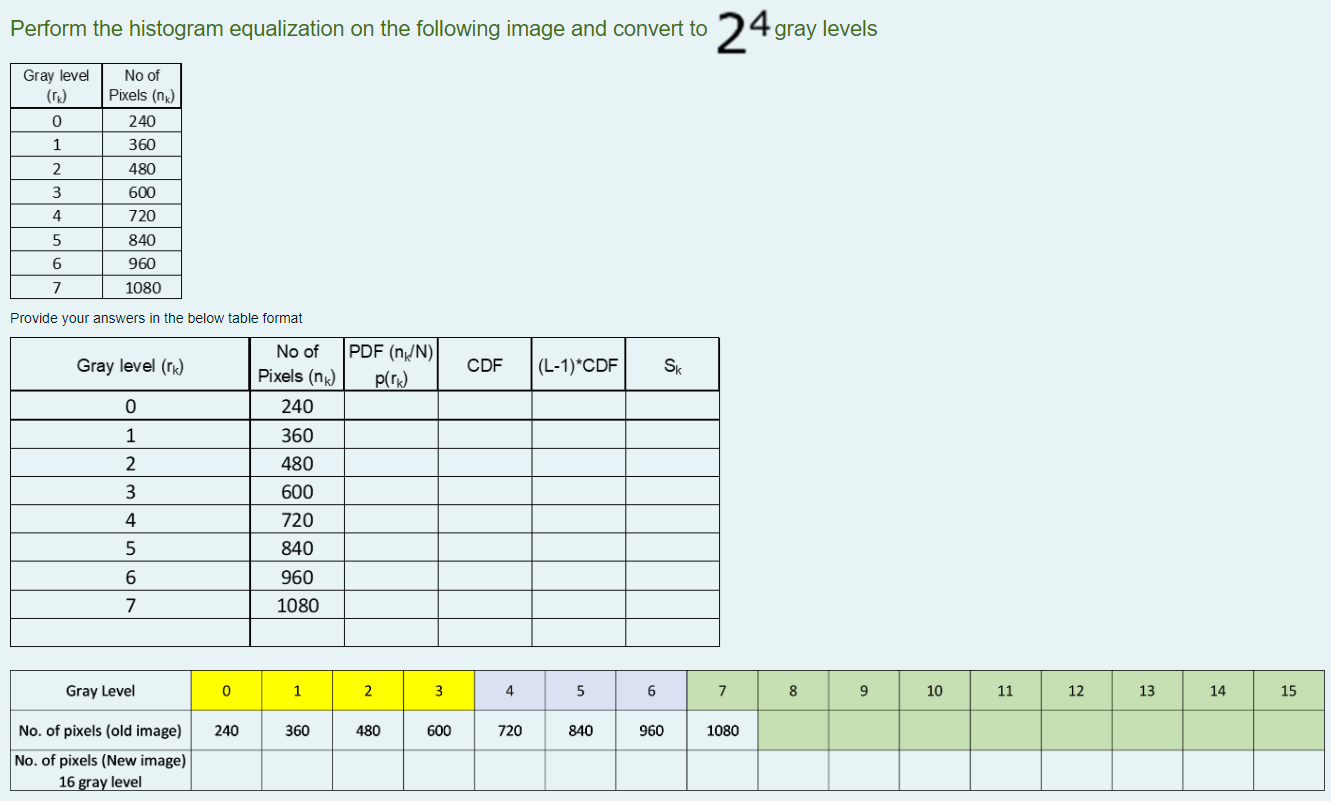This screenshot has width=1331, height=801.
Task: Click lavender gray level 4 cell in 16-level table
Action: point(510,691)
